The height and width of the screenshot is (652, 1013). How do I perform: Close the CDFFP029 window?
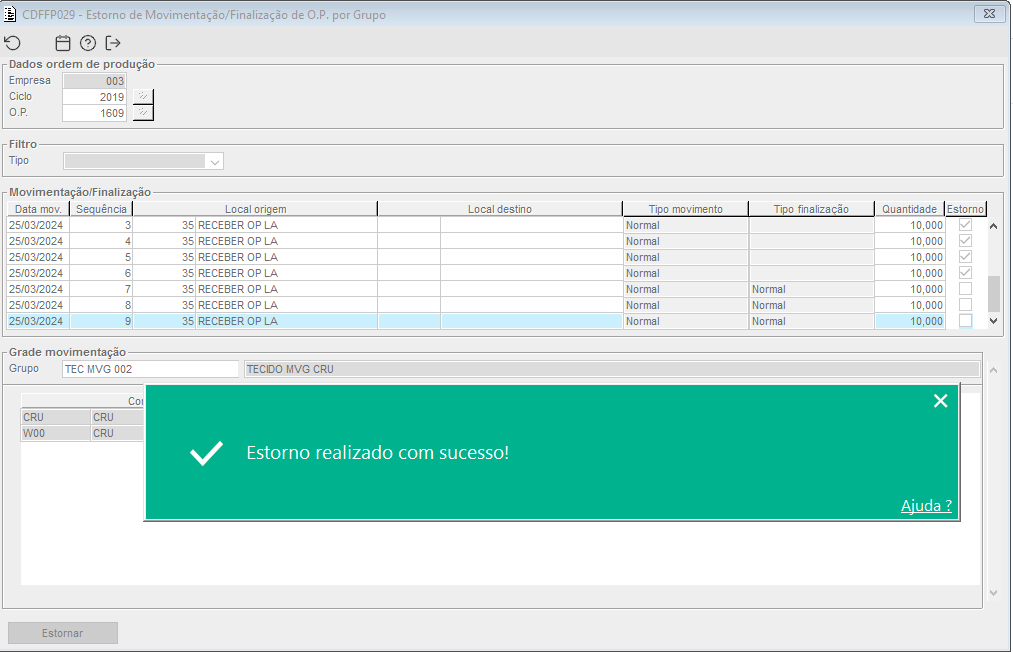[x=988, y=14]
